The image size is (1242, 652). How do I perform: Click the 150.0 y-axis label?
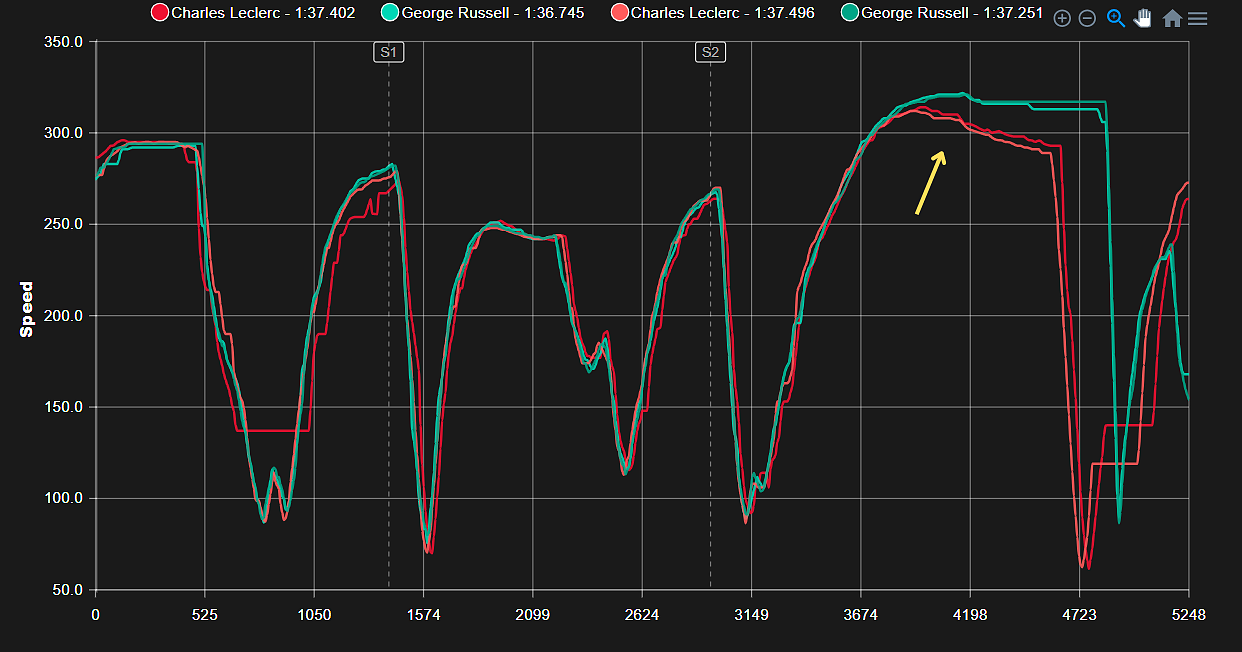pyautogui.click(x=65, y=407)
